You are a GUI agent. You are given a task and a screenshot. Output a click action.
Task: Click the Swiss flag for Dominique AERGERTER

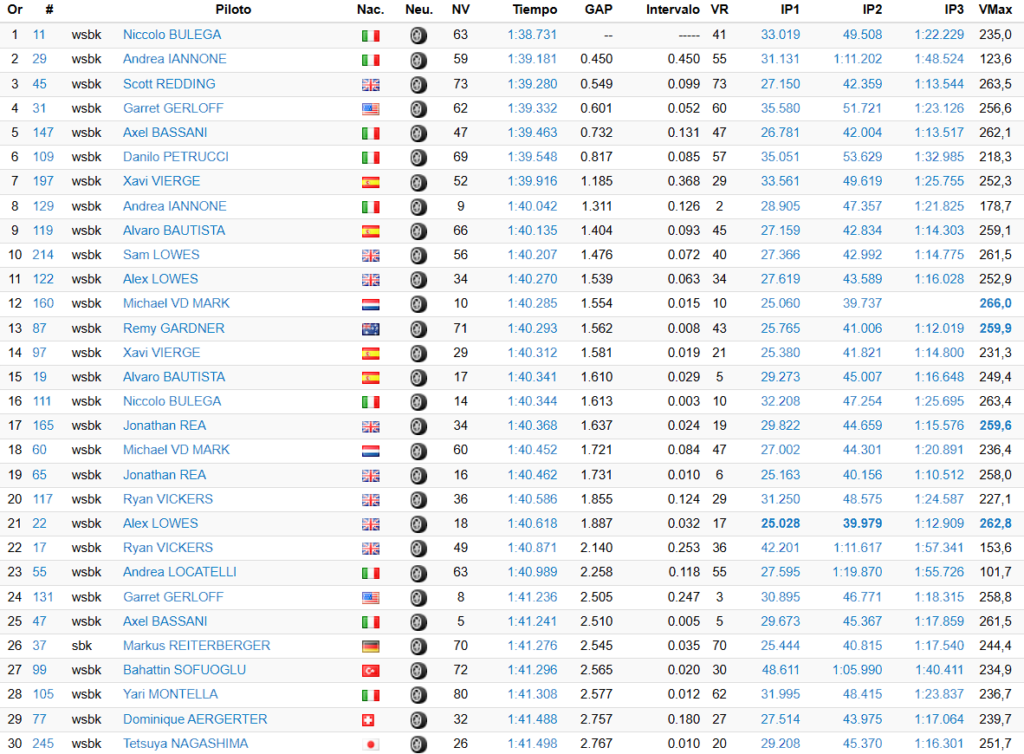click(x=370, y=720)
